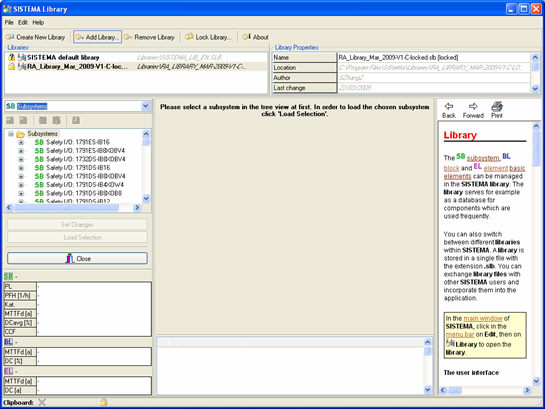This screenshot has width=545, height=409.
Task: Expand Safety I/O: 1791DS-IB4XOW4 node
Action: coord(21,185)
